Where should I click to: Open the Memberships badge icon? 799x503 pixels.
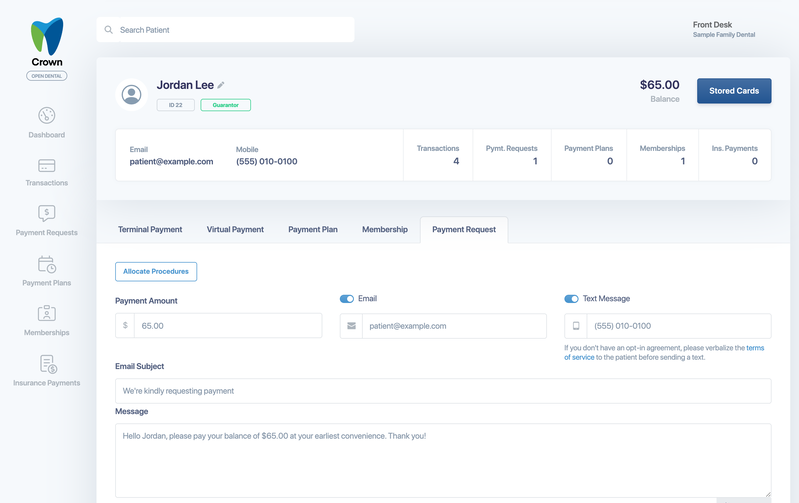(46, 313)
